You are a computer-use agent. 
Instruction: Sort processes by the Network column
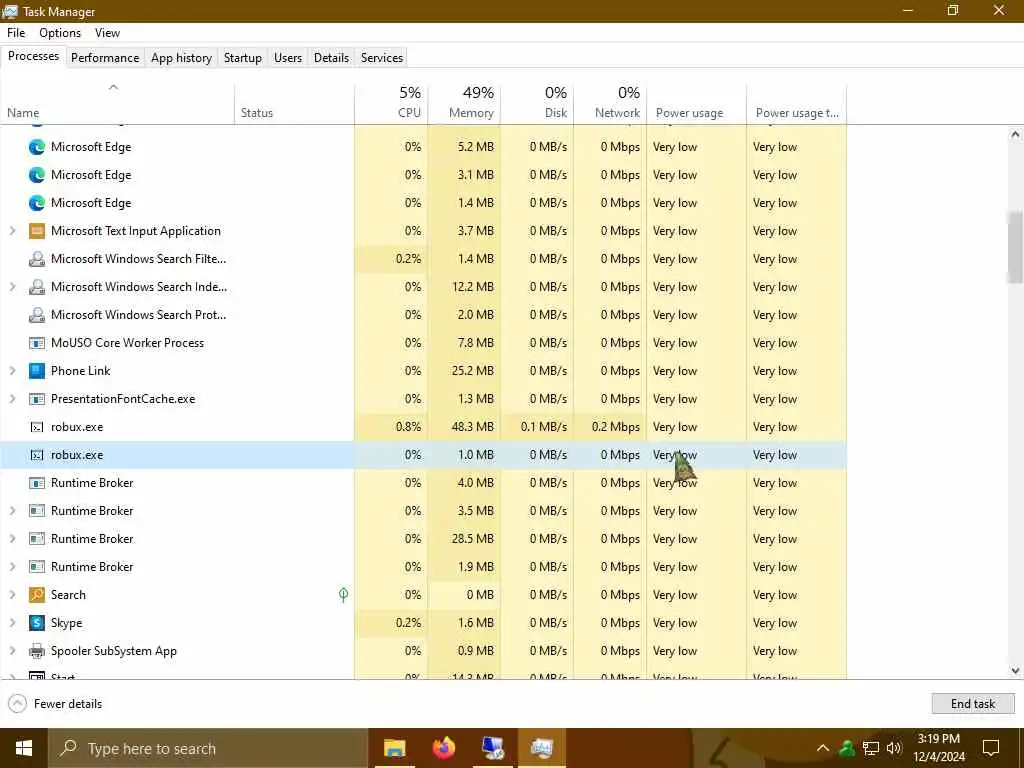[x=610, y=103]
